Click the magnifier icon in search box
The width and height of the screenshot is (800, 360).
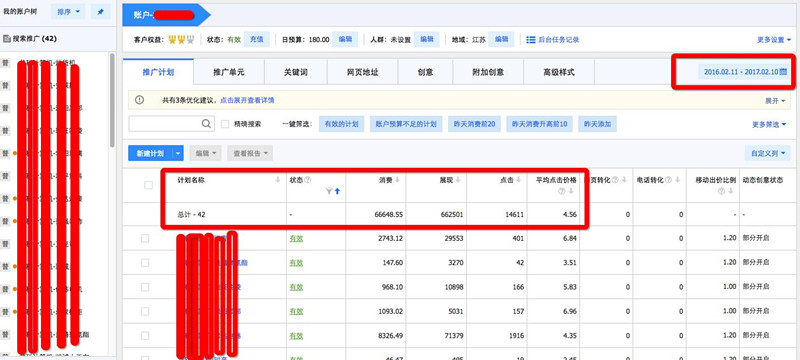click(206, 123)
